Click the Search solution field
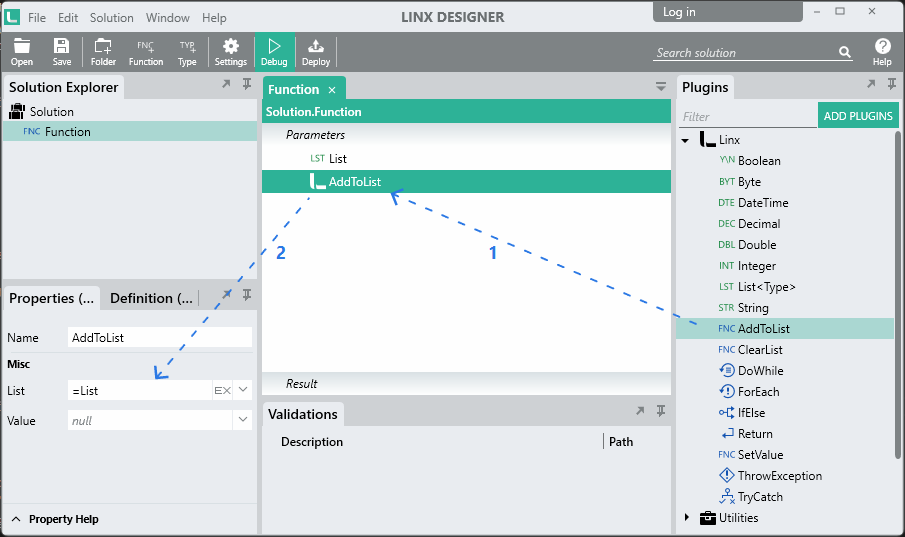Viewport: 905px width, 537px height. pyautogui.click(x=746, y=53)
